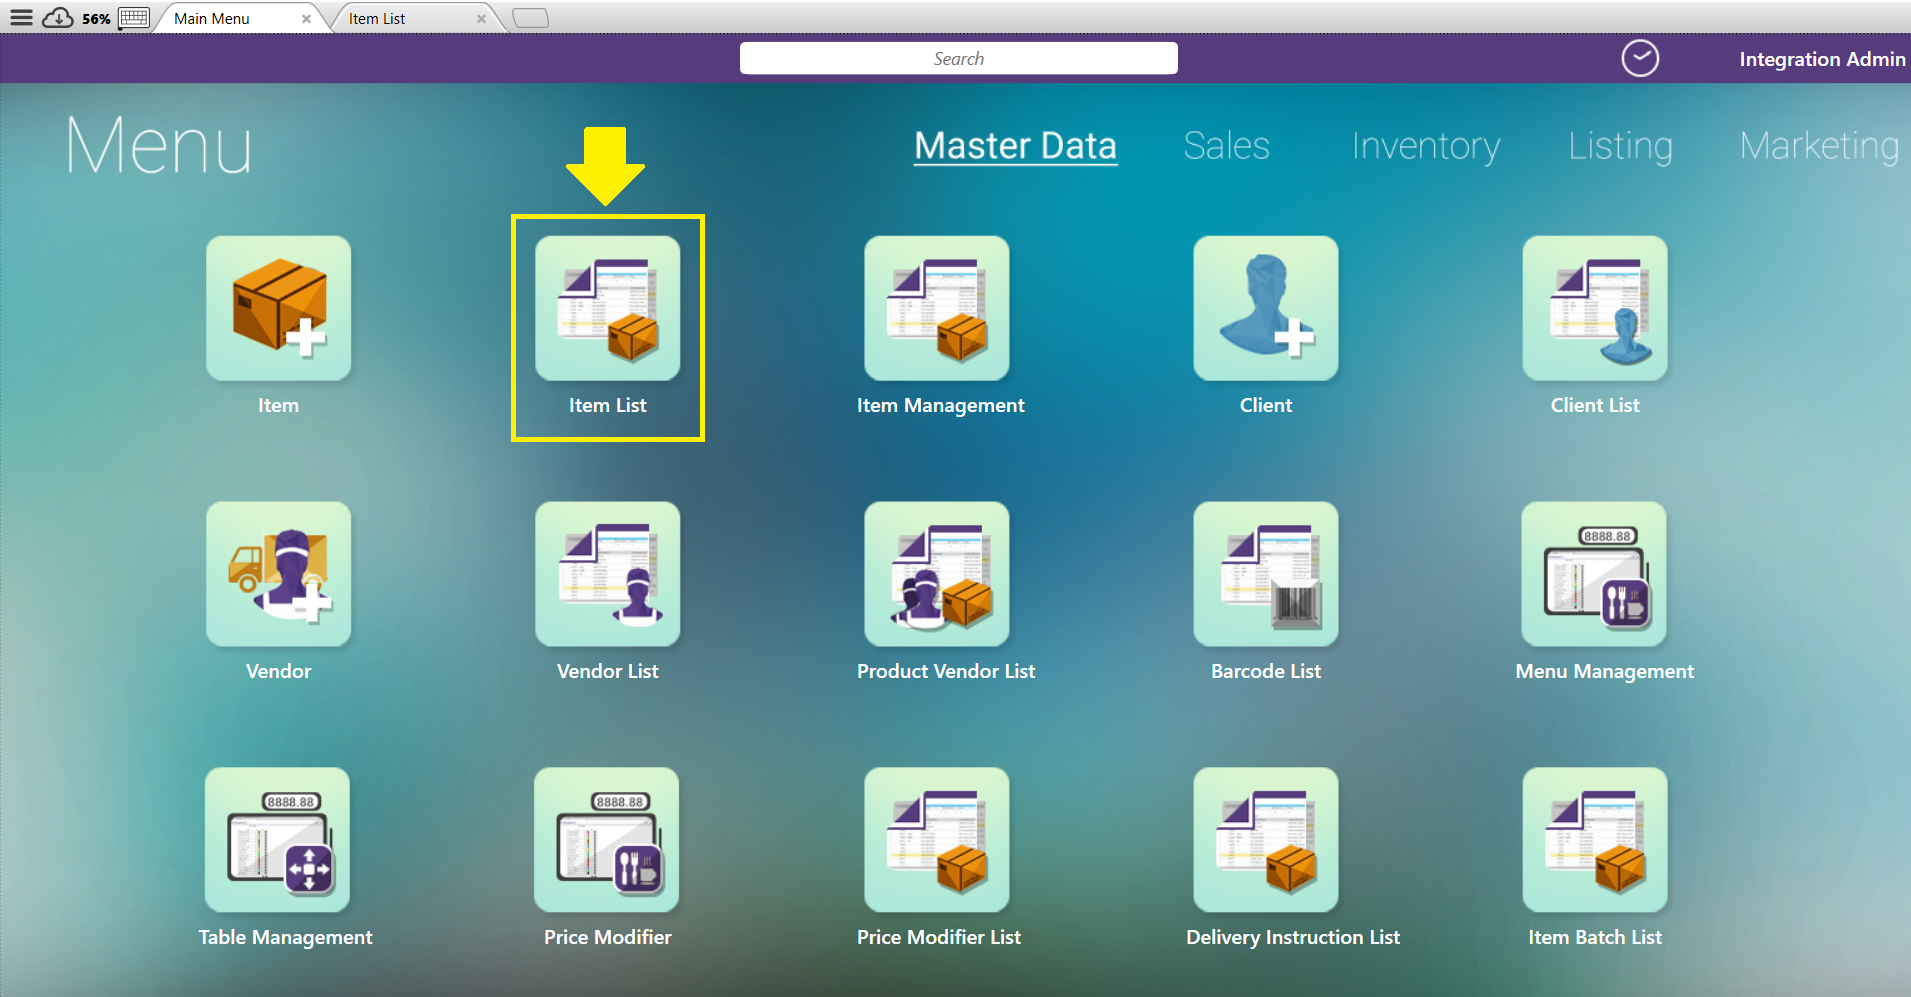
Task: Switch to the Inventory menu
Action: [x=1425, y=146]
